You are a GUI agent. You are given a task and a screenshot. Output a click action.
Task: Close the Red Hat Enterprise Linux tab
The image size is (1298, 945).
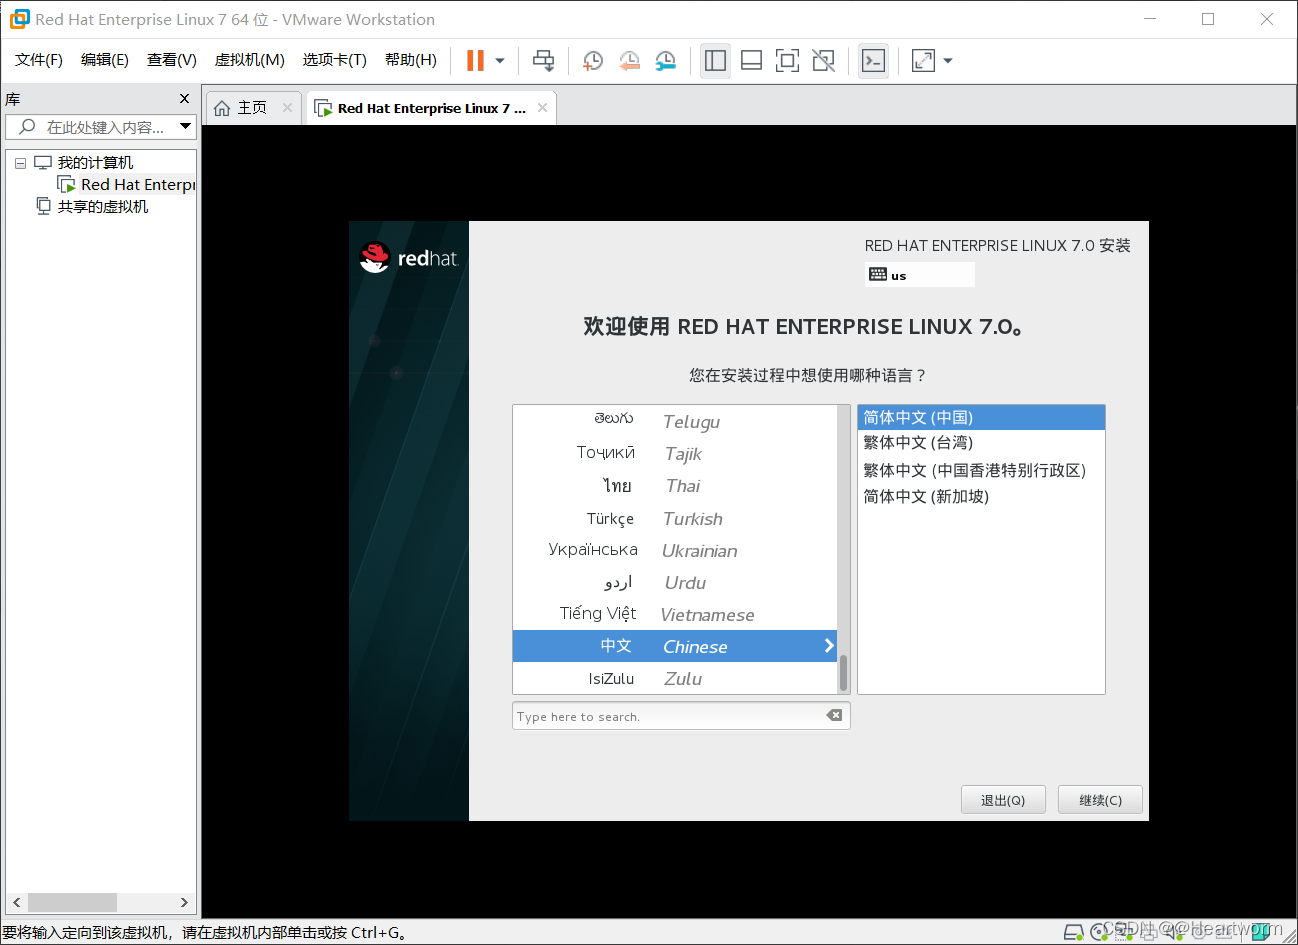click(542, 107)
